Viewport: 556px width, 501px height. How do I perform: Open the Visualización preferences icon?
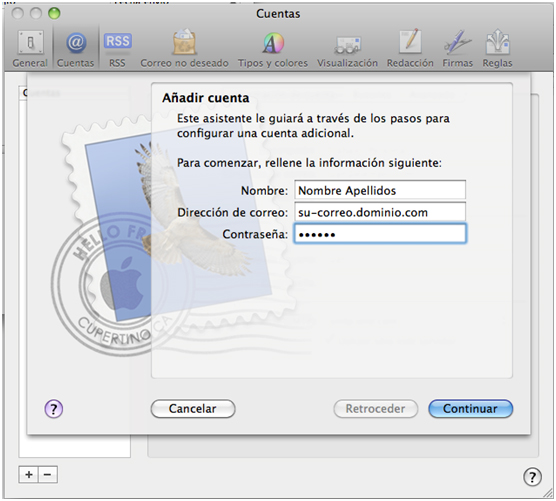click(x=348, y=49)
